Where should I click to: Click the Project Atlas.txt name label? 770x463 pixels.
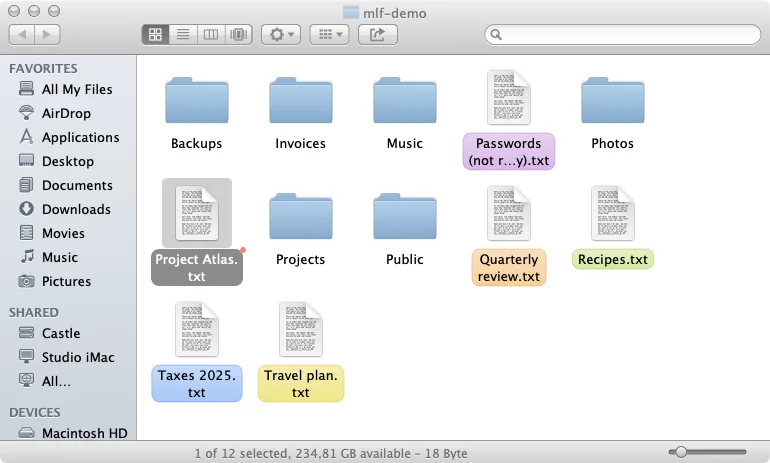196,268
